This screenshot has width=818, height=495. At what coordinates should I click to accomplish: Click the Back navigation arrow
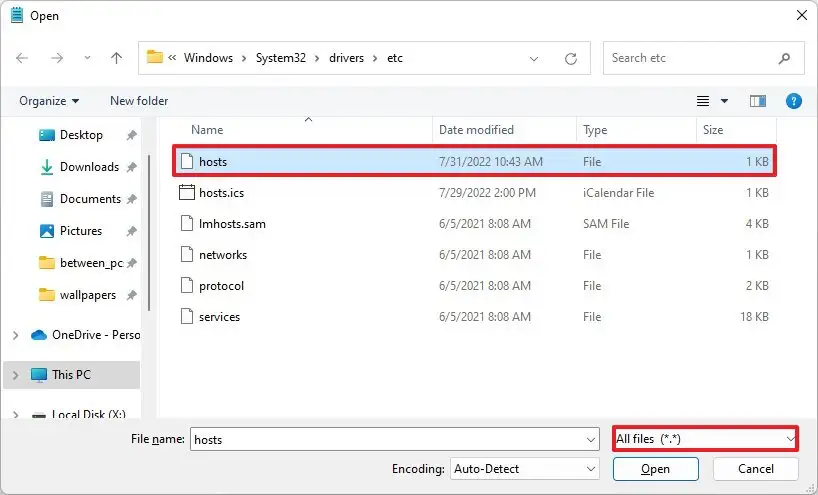(x=22, y=58)
